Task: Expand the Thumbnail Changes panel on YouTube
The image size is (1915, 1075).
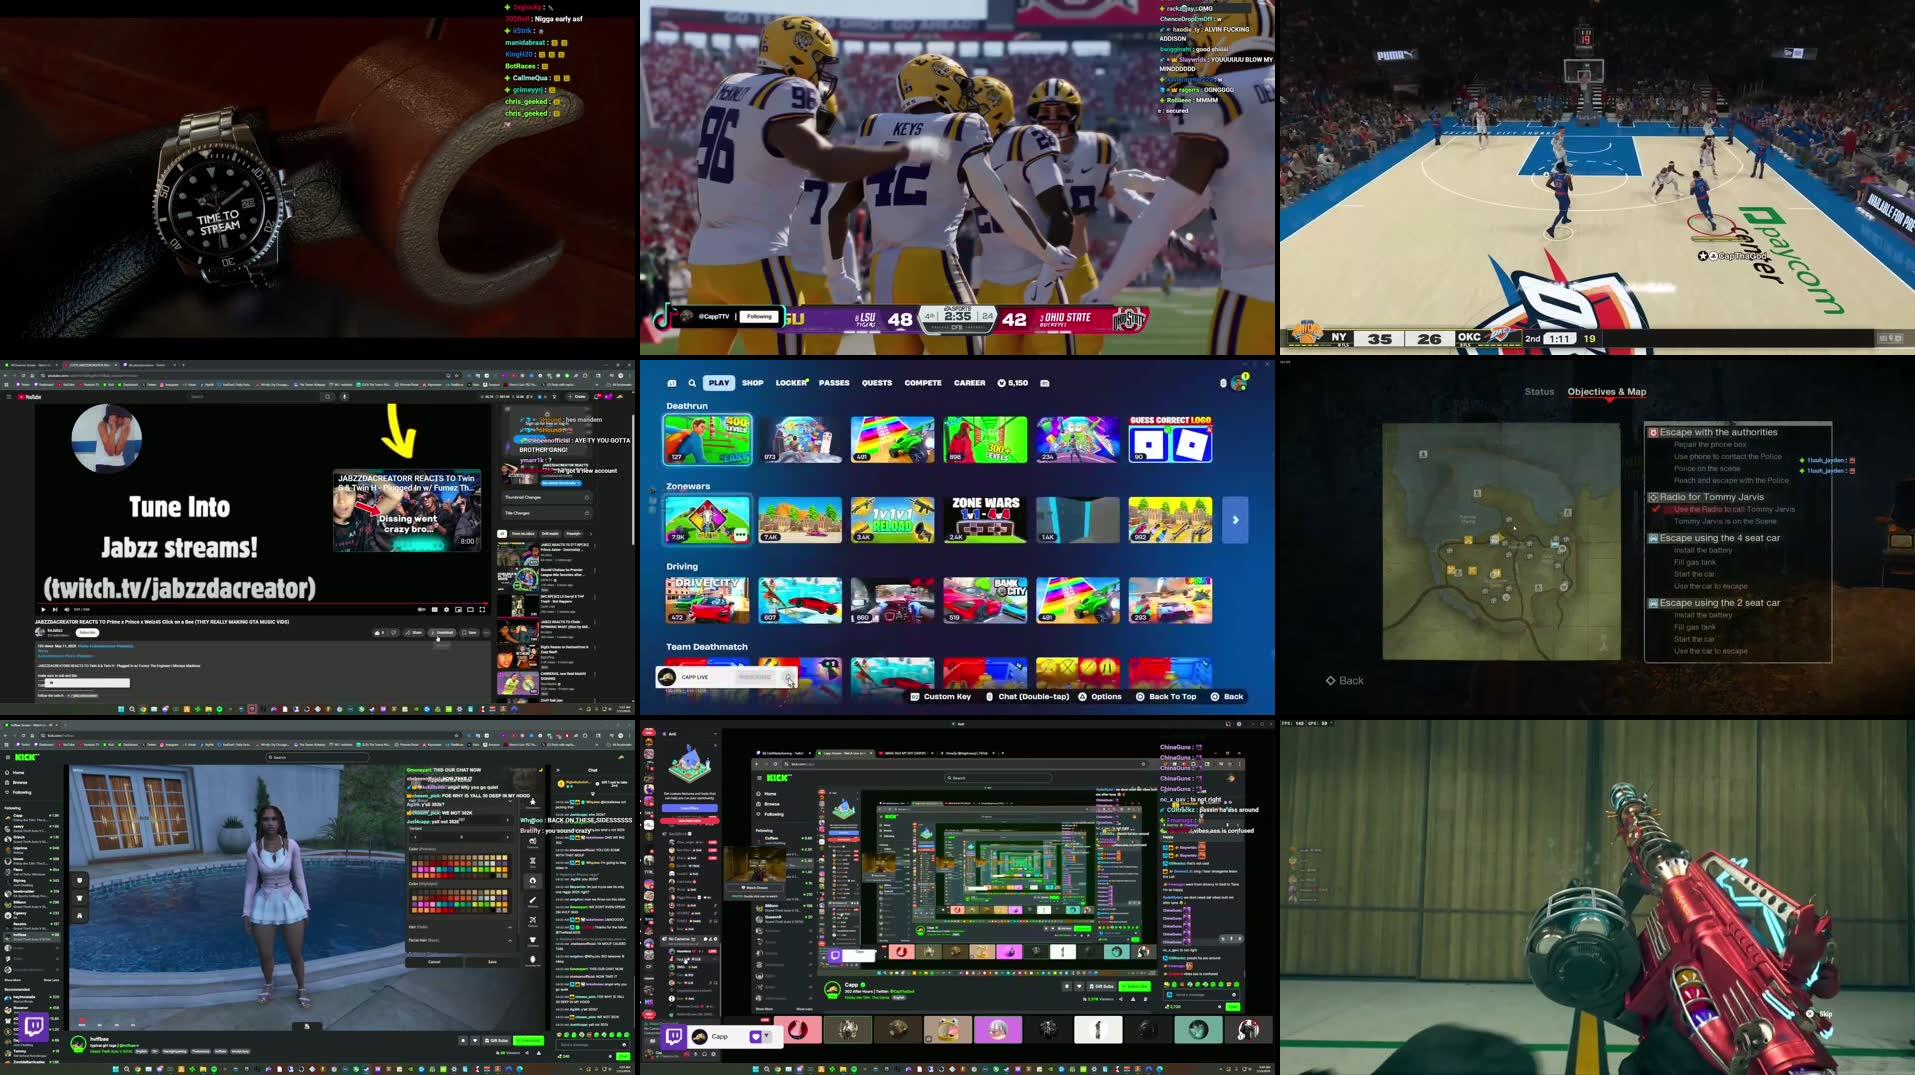Action: click(546, 497)
